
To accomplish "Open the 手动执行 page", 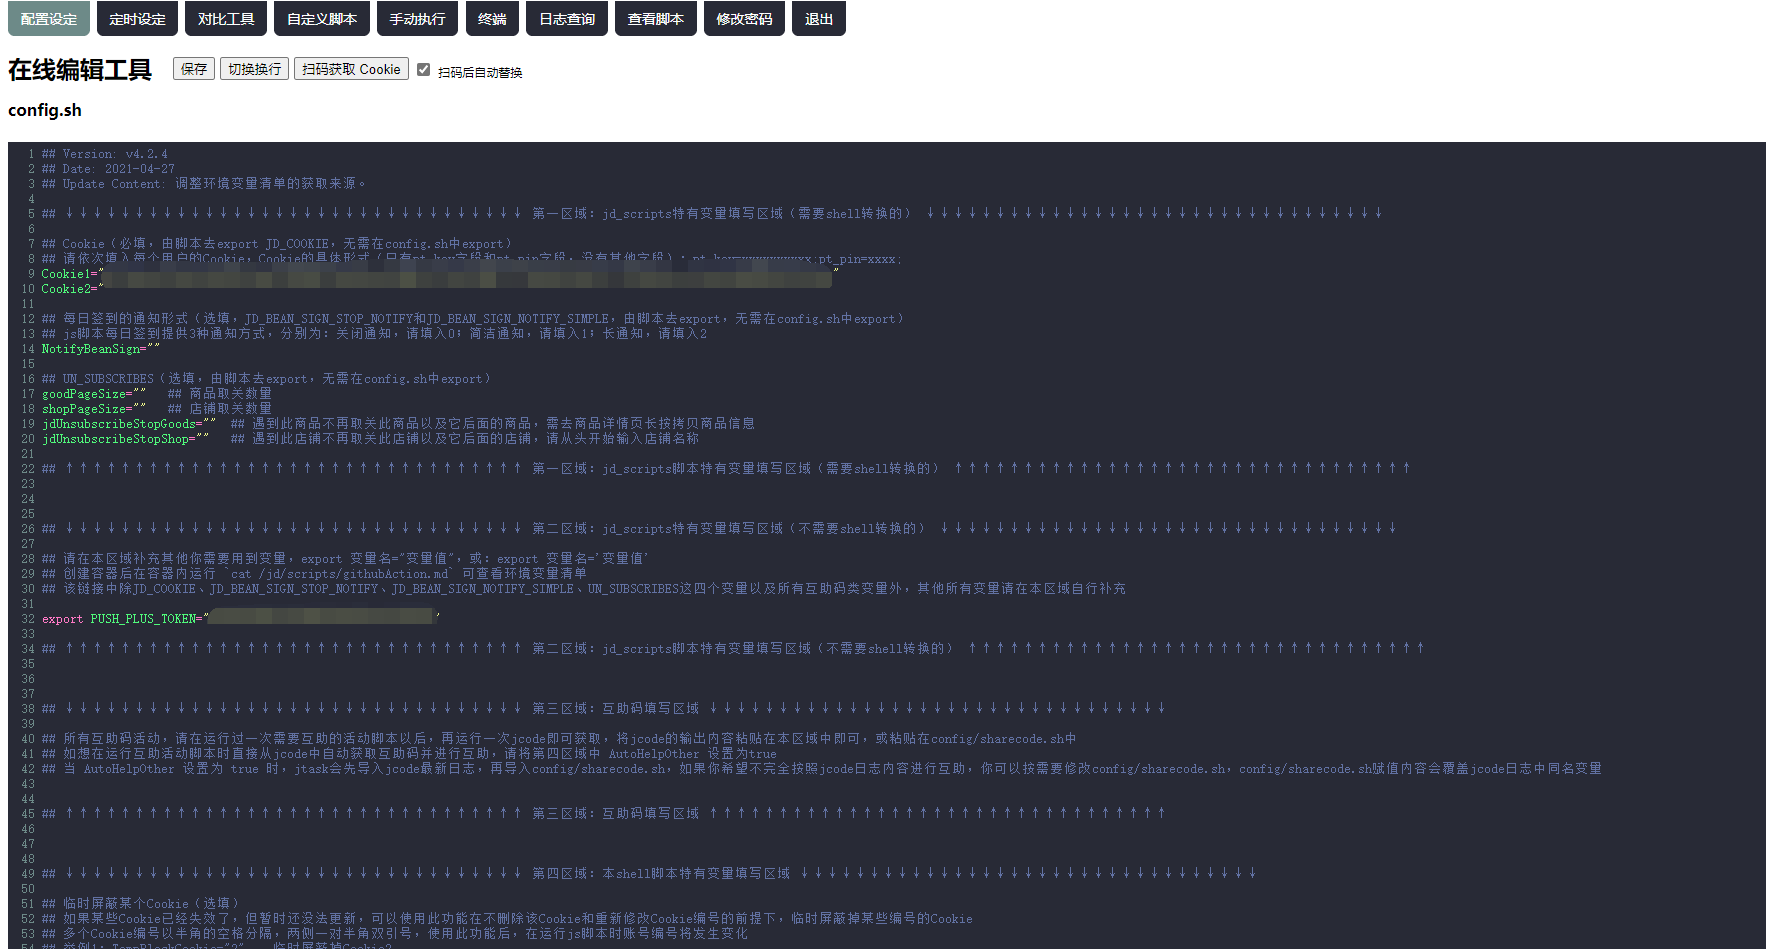I will [418, 19].
